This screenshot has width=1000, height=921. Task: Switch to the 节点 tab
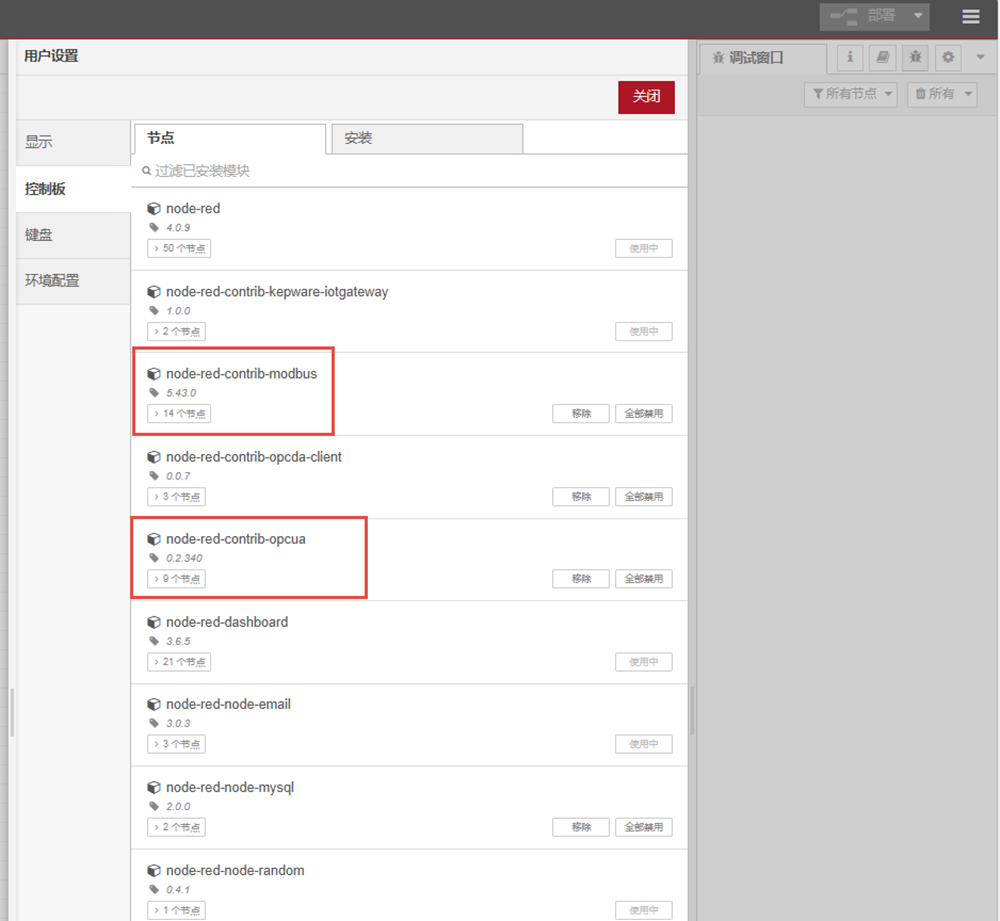pos(230,138)
